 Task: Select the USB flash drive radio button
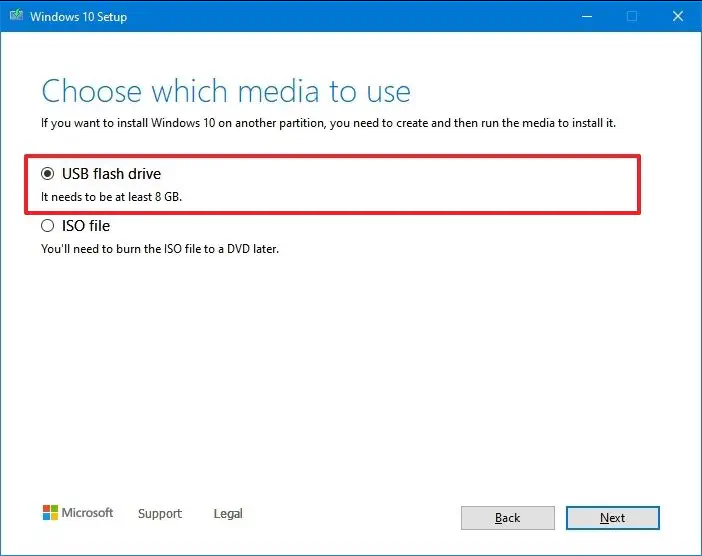[48, 174]
